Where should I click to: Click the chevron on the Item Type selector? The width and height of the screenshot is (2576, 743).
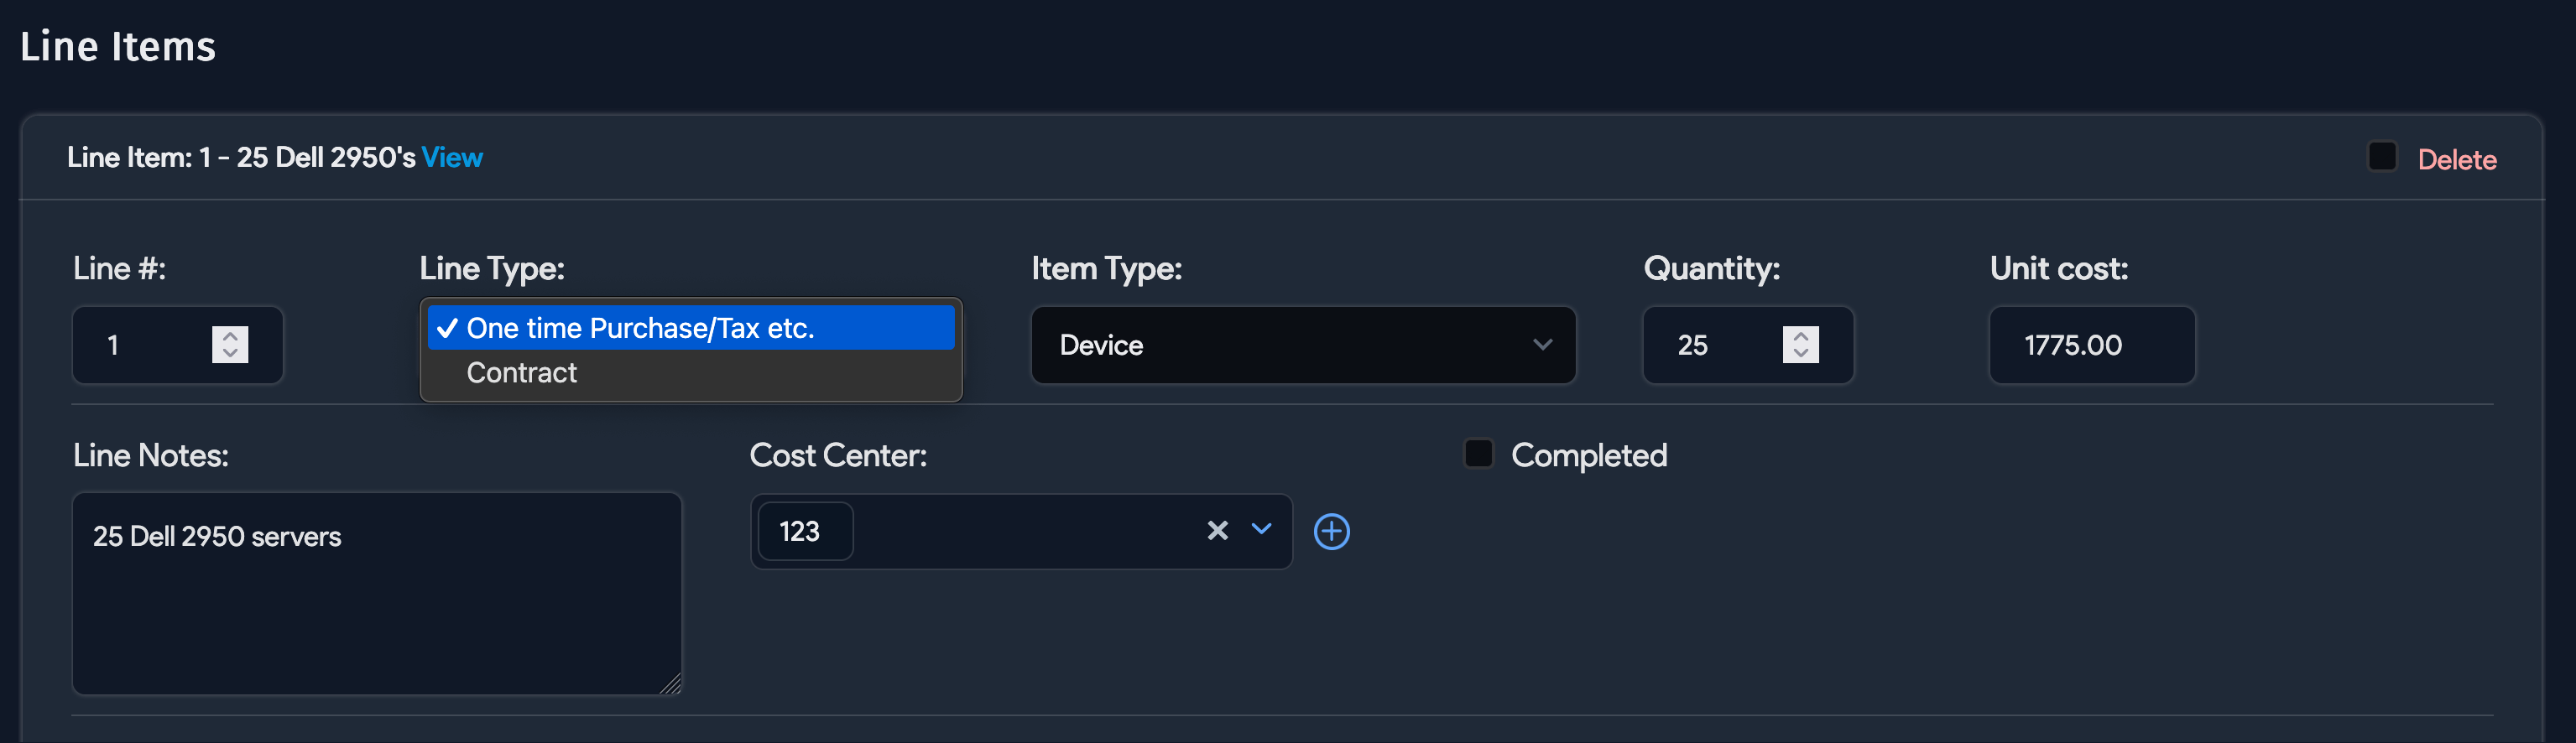1543,345
